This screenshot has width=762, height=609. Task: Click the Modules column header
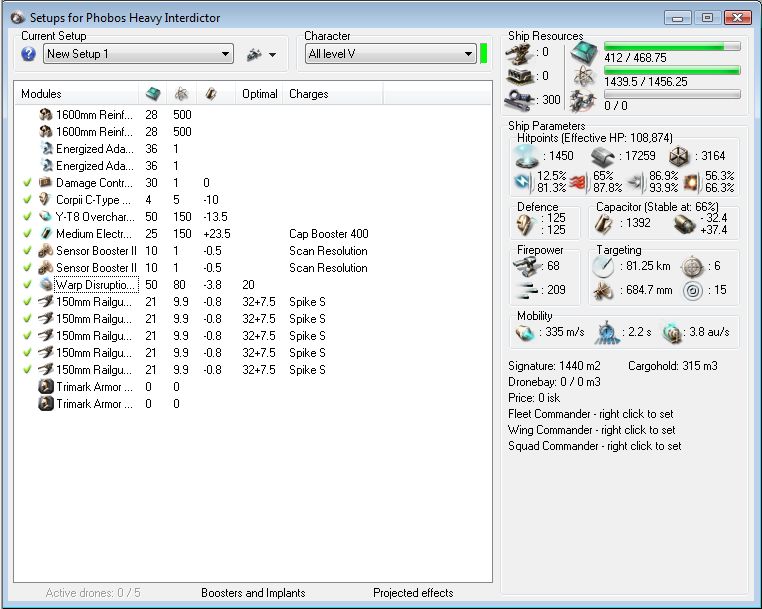[x=76, y=94]
